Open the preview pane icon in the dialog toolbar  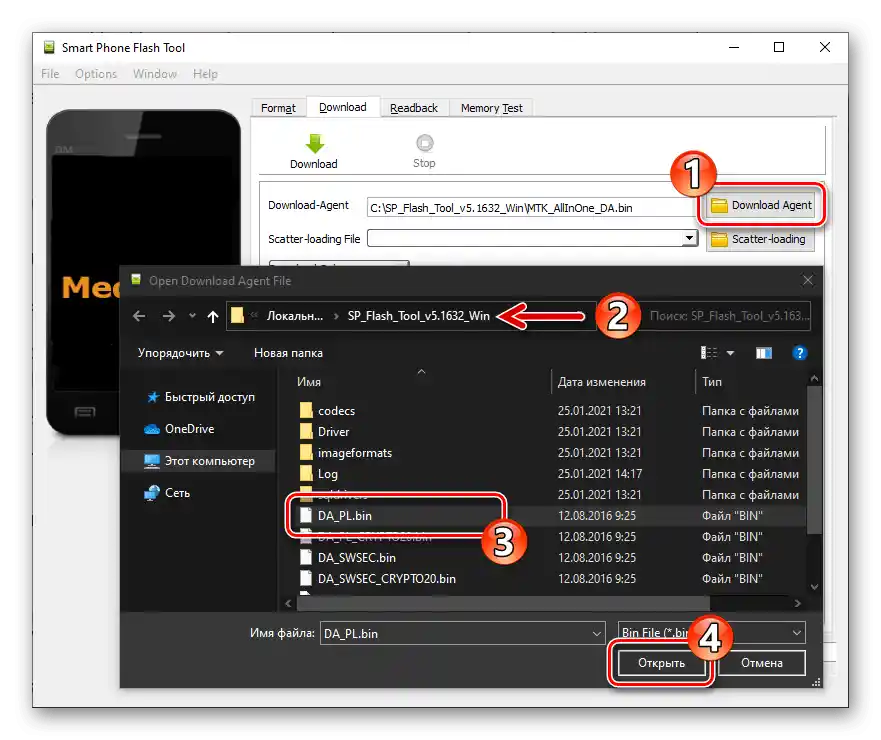click(762, 352)
